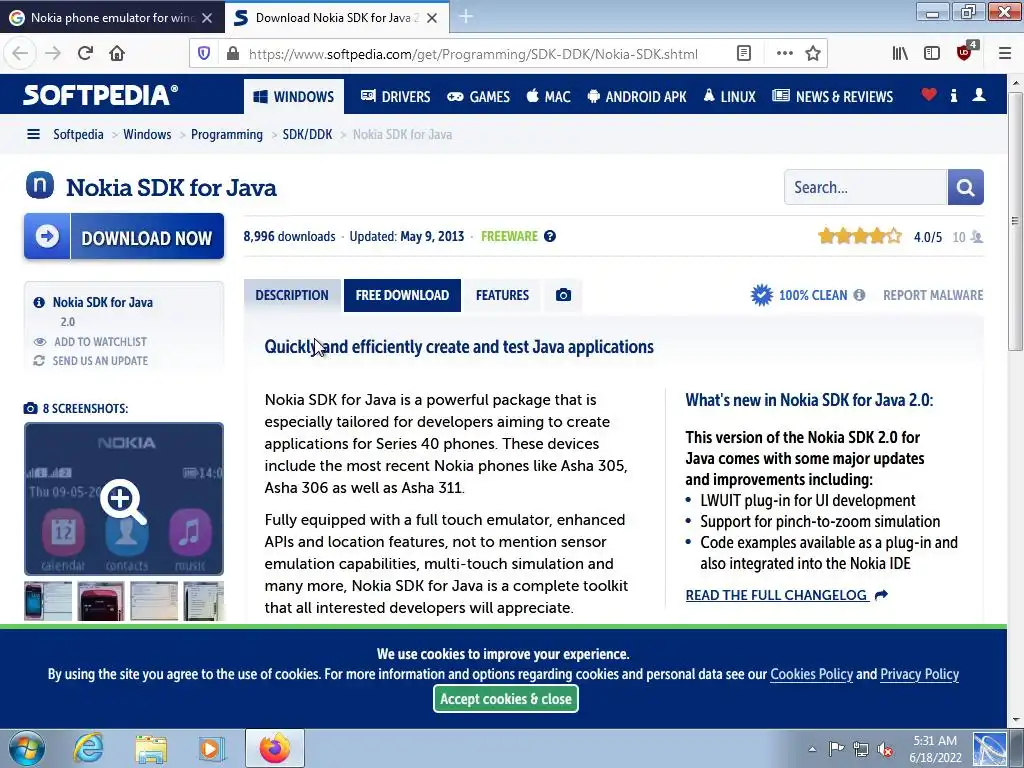Click Softpedia breadcrumb link
Image resolution: width=1024 pixels, height=768 pixels.
(78, 135)
